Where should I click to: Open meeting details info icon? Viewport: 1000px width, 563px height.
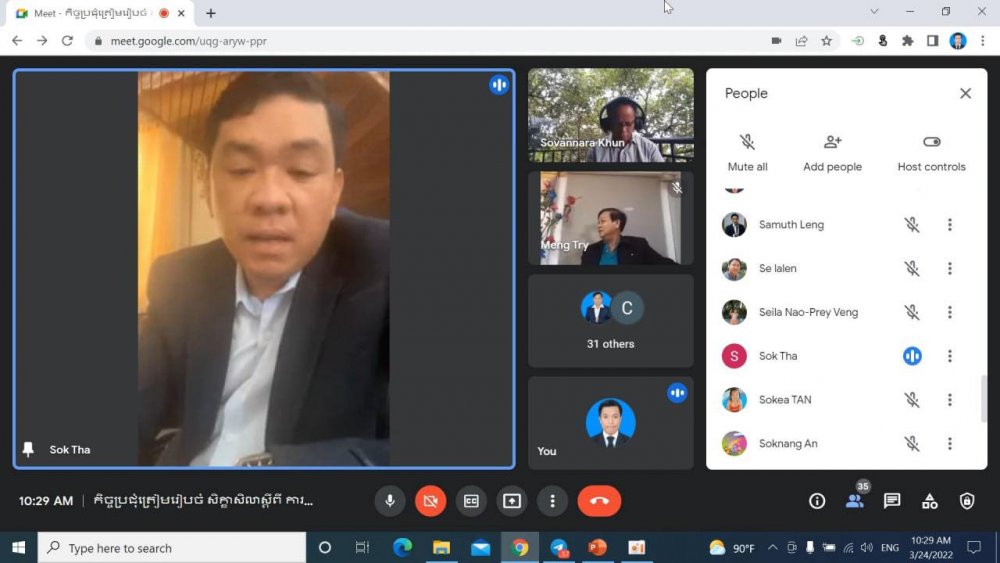tap(817, 501)
